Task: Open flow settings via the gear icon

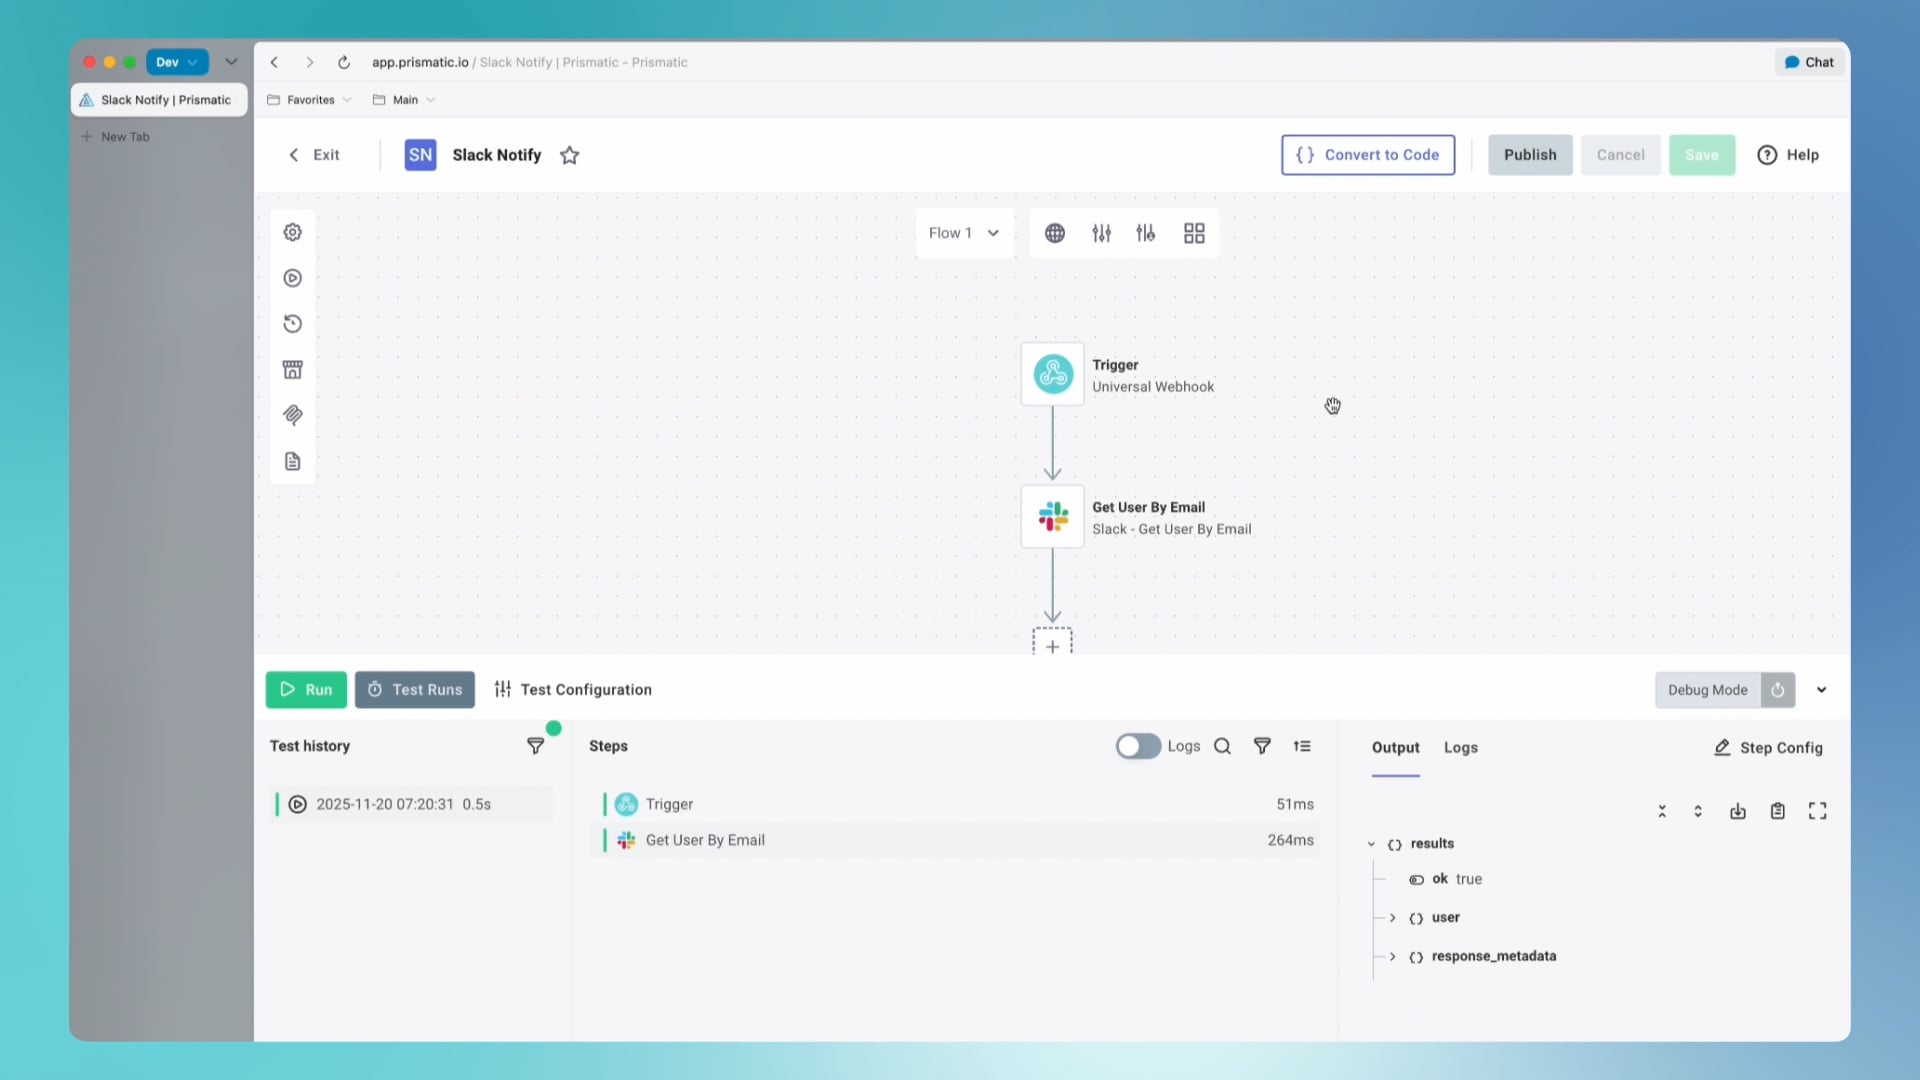Action: coord(292,231)
